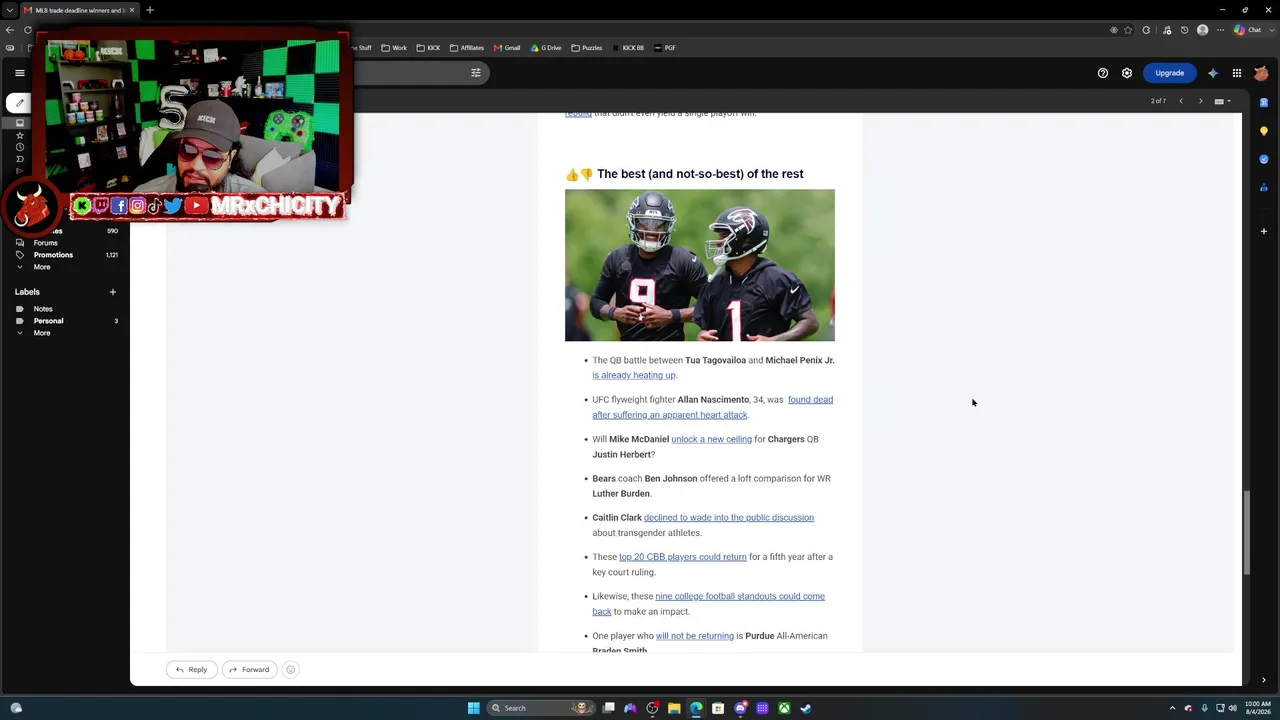This screenshot has height=720, width=1280.
Task: Follow 'unlock a new ceiling' link
Action: click(711, 439)
